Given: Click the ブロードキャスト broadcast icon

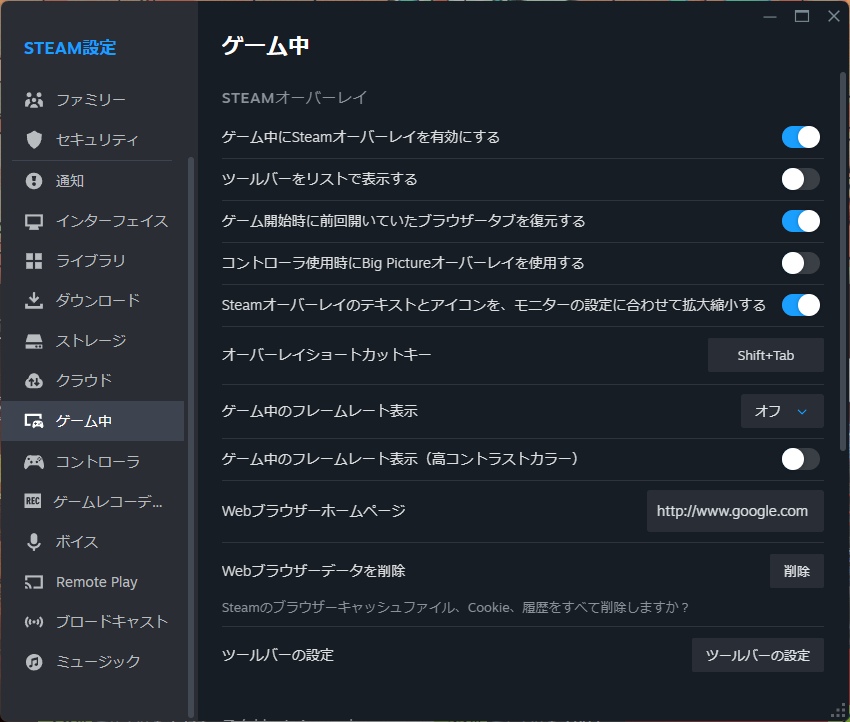Looking at the screenshot, I should [34, 622].
